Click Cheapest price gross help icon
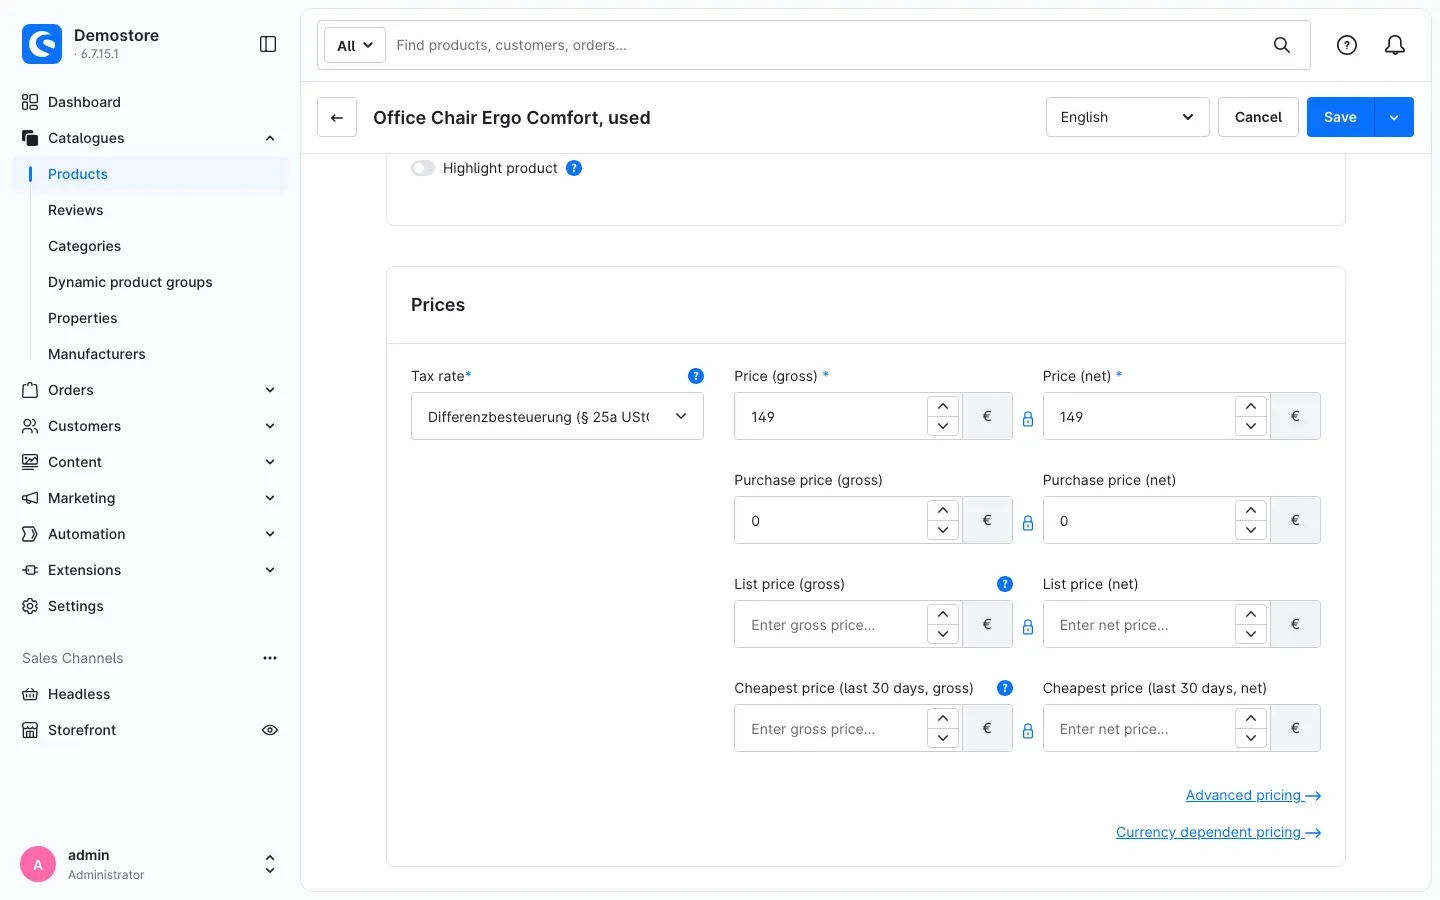Viewport: 1440px width, 900px height. [x=1005, y=688]
